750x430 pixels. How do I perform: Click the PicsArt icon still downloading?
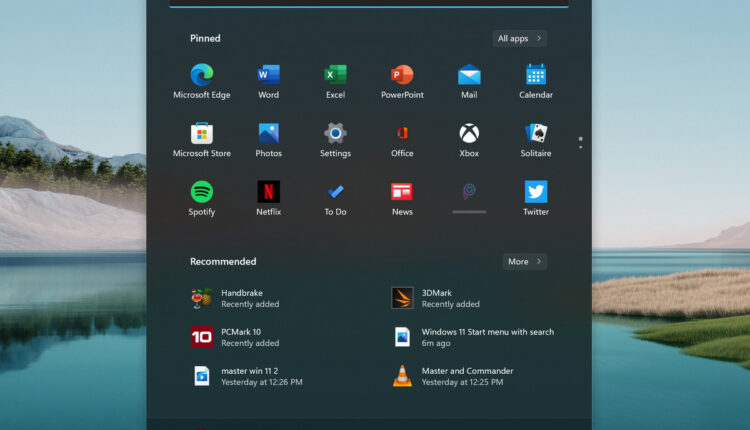coord(469,192)
